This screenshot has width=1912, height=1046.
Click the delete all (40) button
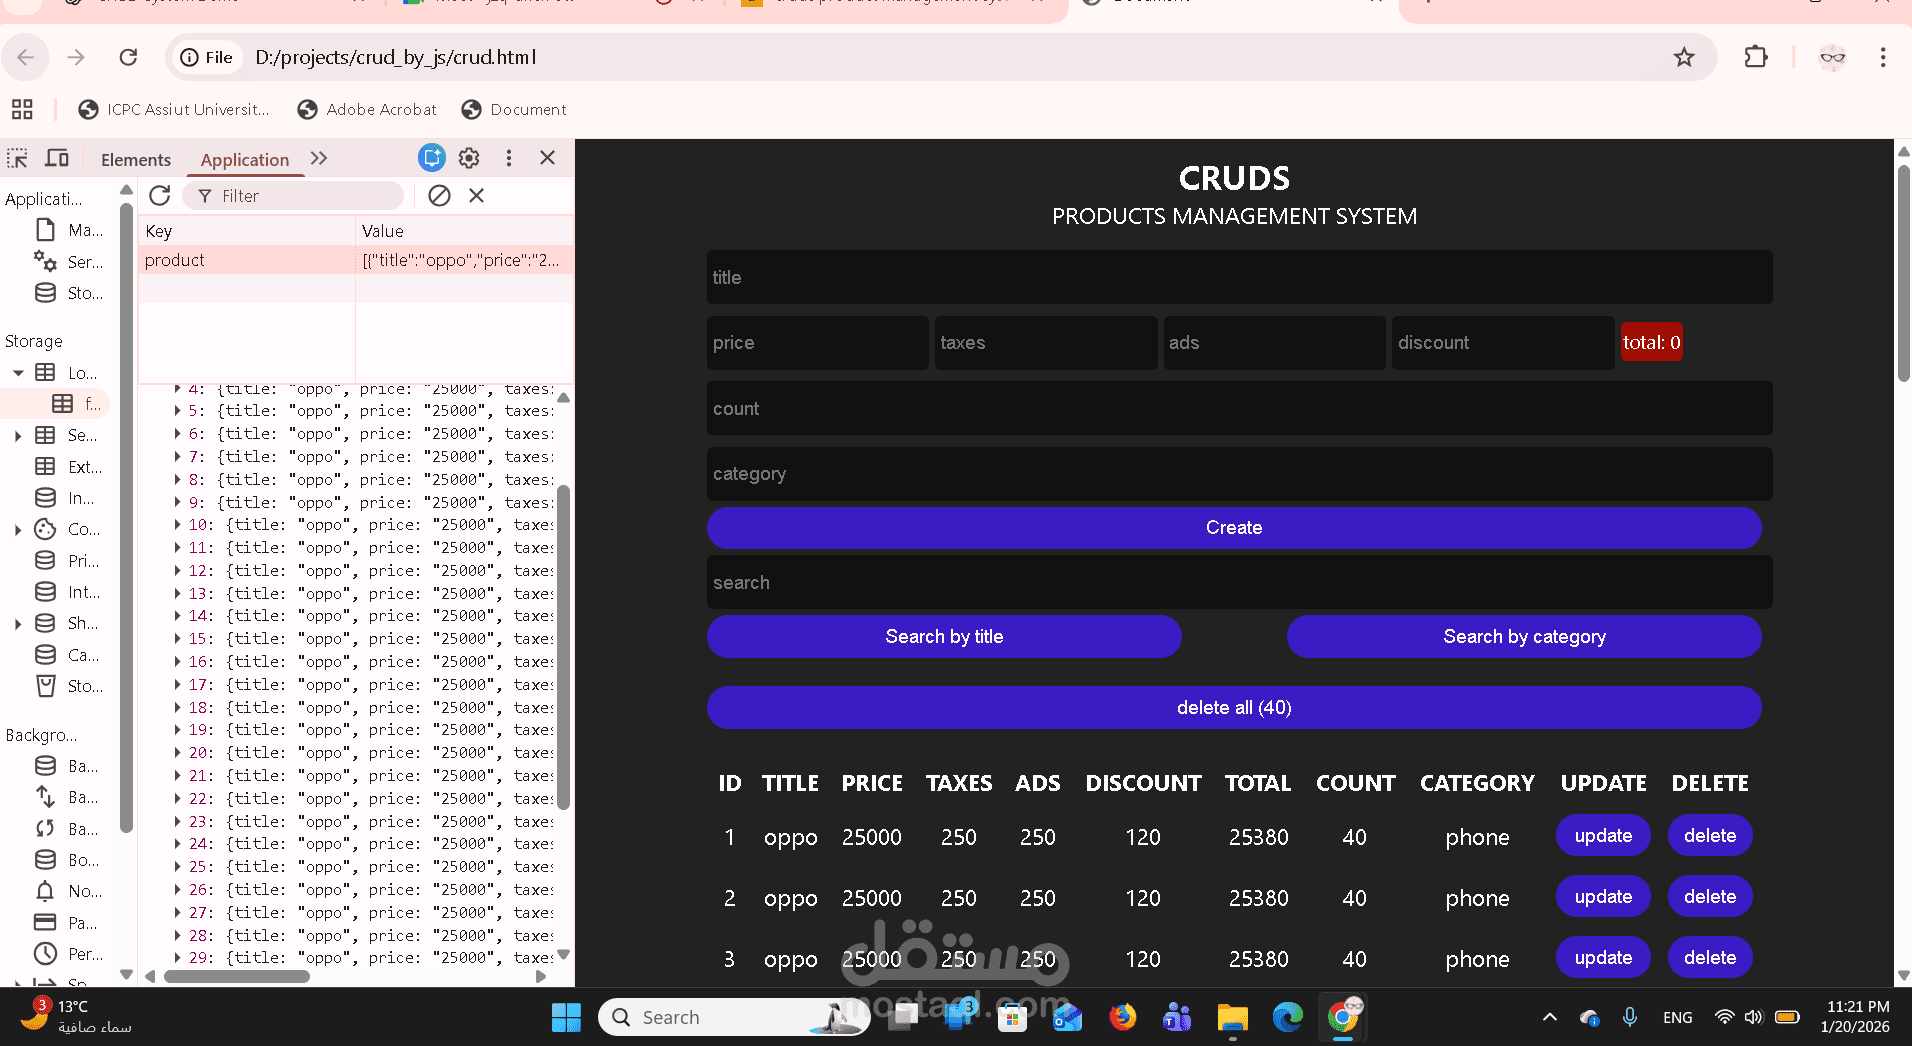[x=1233, y=707]
